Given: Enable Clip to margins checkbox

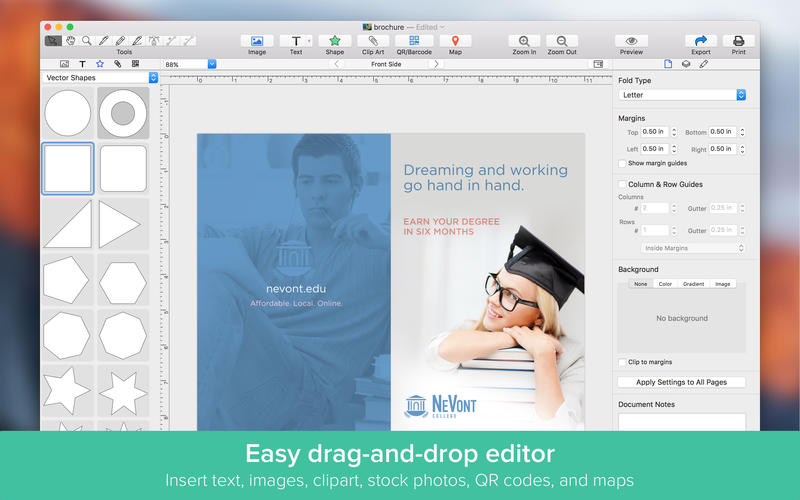Looking at the screenshot, I should 622,362.
